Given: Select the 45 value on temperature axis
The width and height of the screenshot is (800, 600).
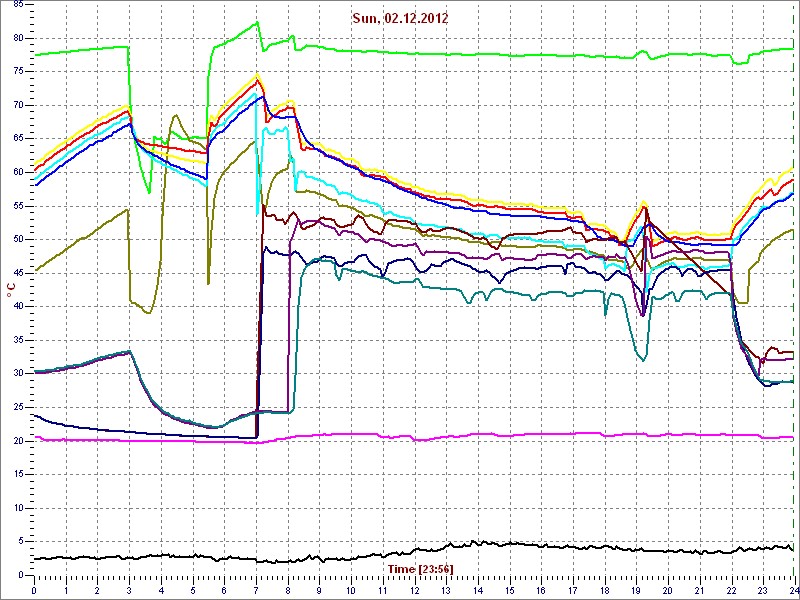Looking at the screenshot, I should point(18,272).
